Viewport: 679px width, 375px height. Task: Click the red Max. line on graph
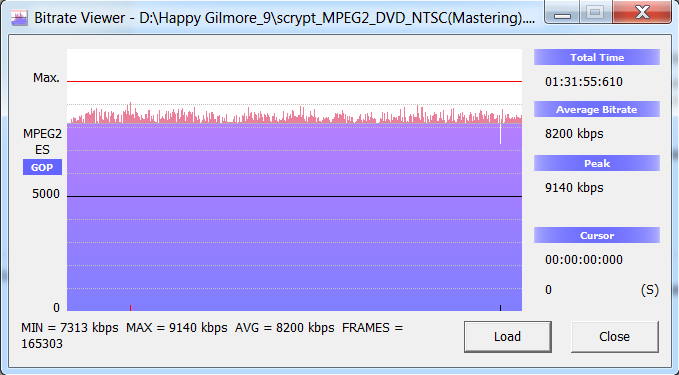294,81
